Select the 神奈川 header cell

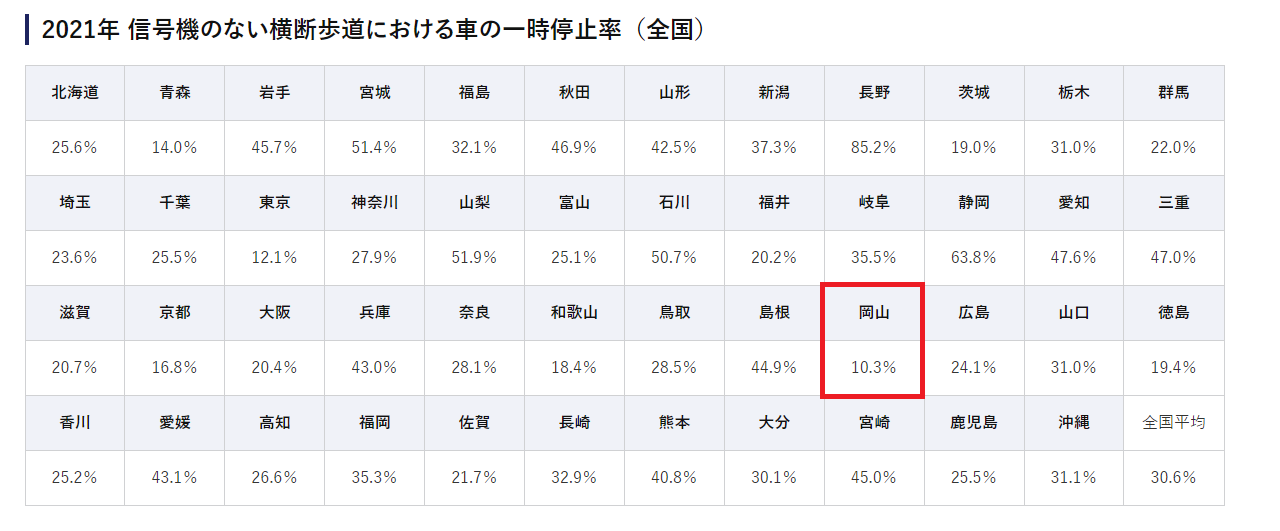click(x=375, y=203)
